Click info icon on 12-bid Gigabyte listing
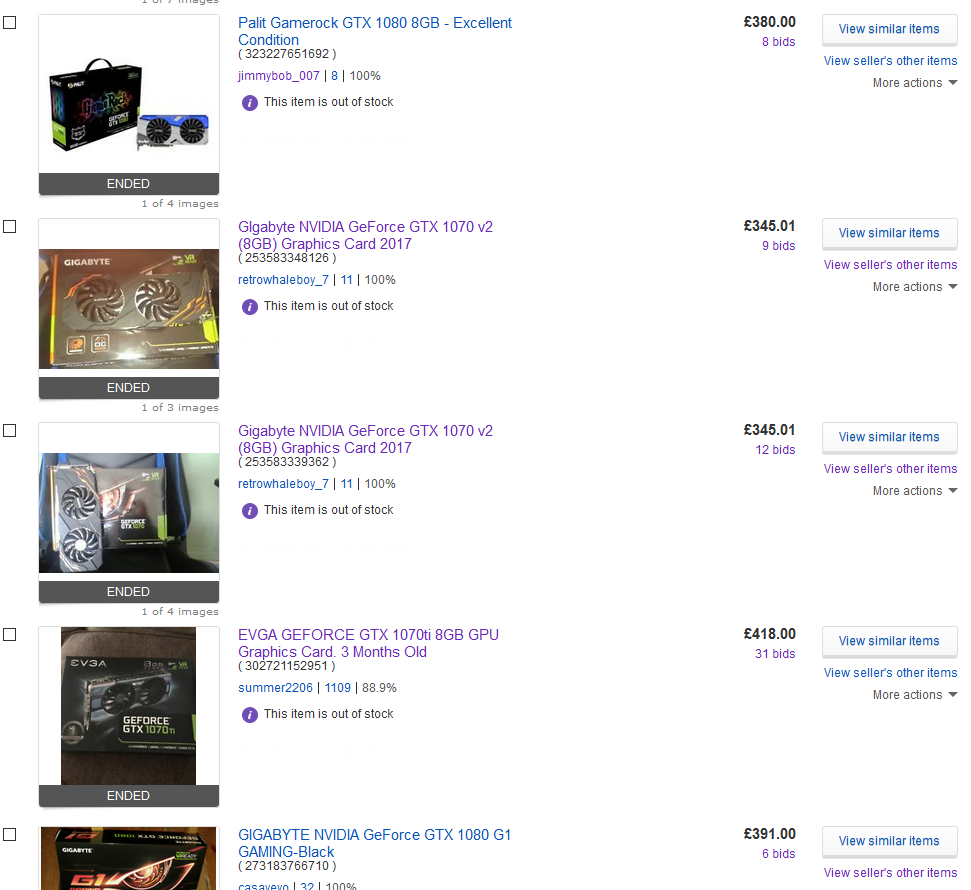Viewport: 971px width, 890px height. 250,510
